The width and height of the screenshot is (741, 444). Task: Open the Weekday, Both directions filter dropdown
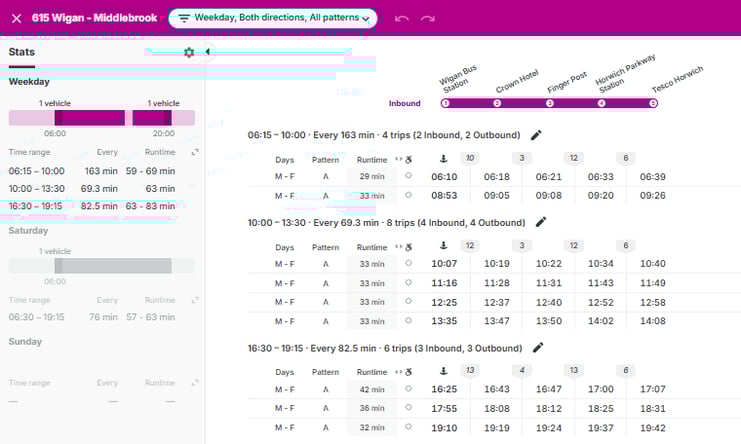coord(273,18)
